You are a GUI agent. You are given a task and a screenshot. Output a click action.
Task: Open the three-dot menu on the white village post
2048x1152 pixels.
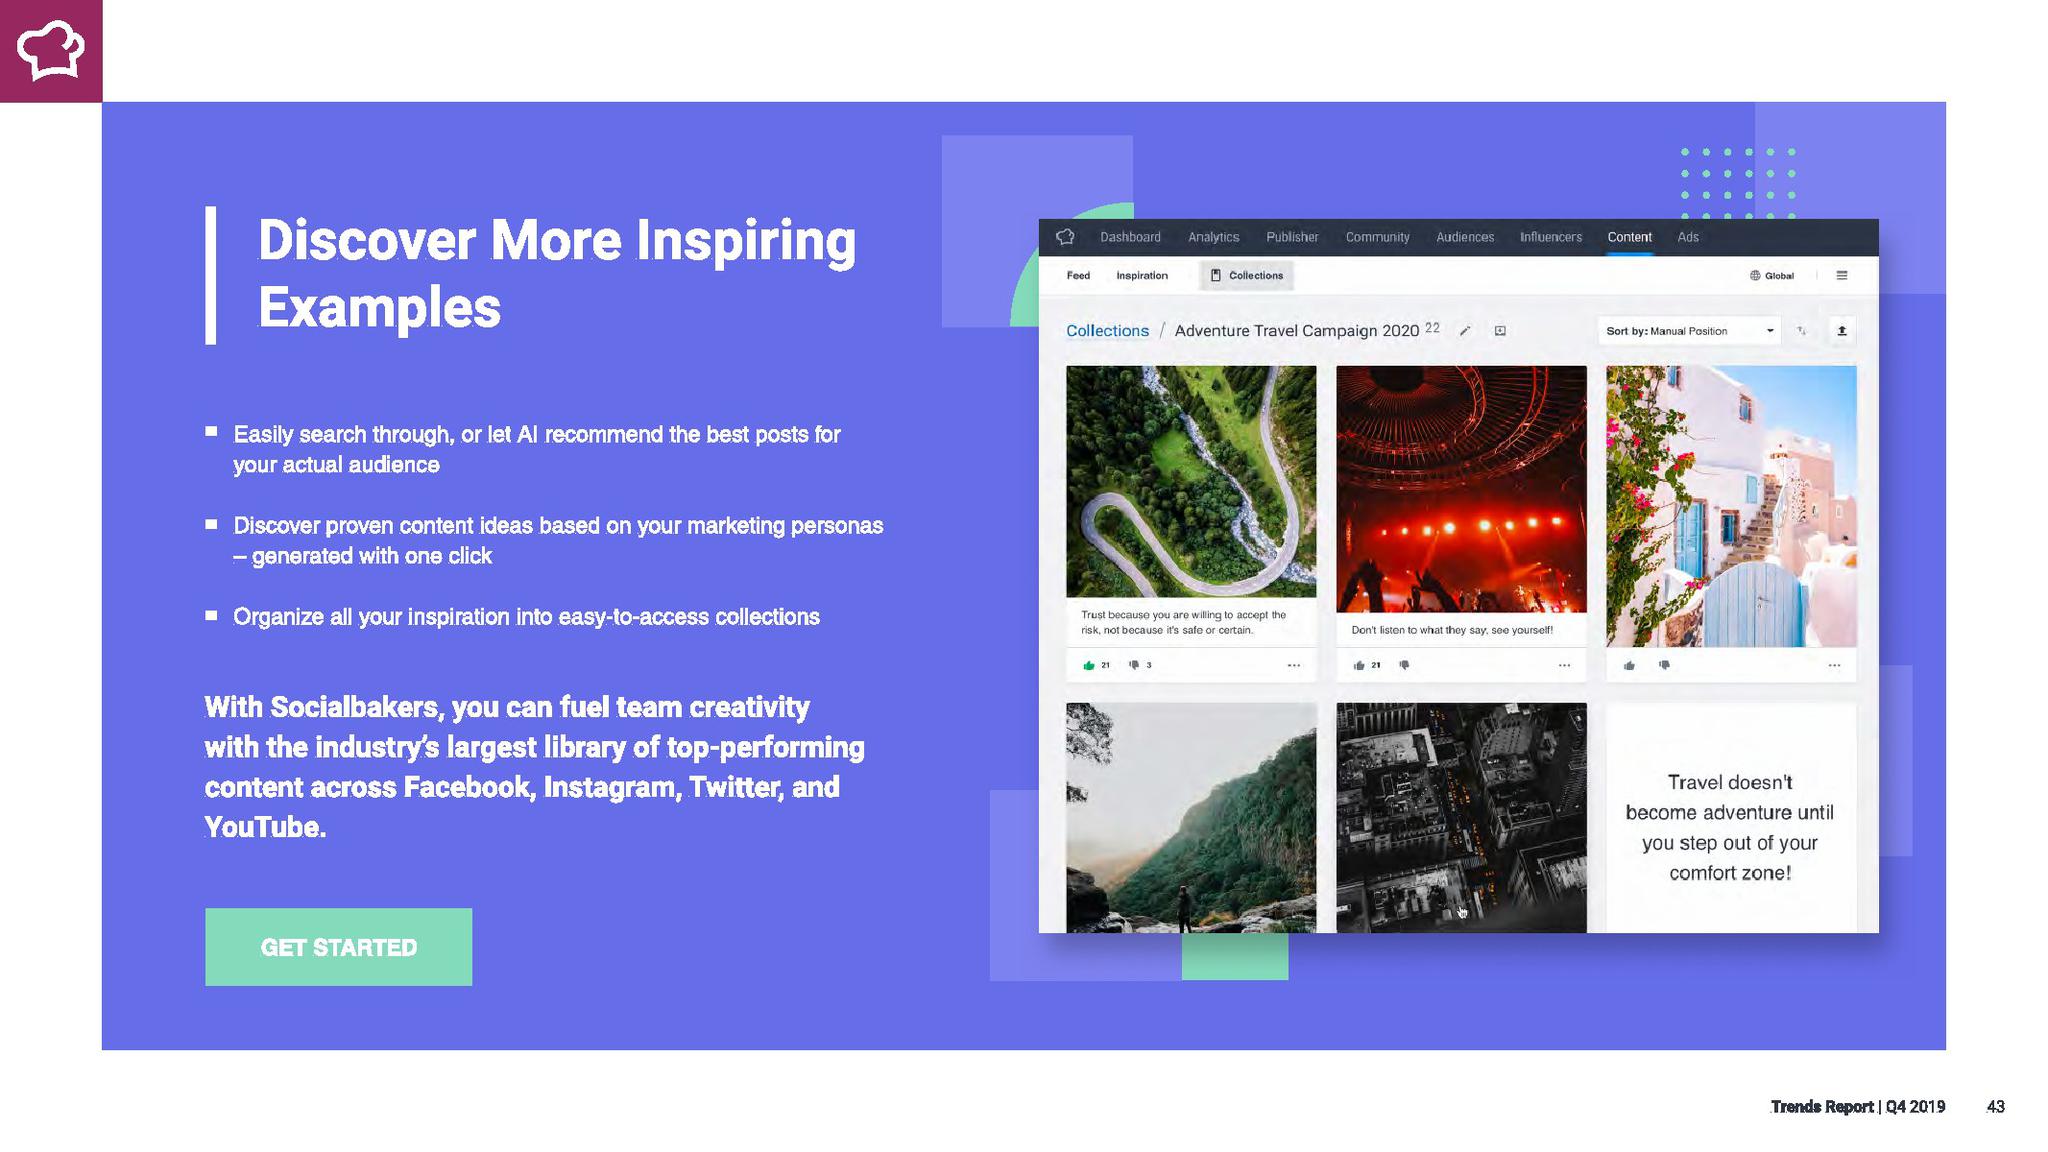[1834, 665]
